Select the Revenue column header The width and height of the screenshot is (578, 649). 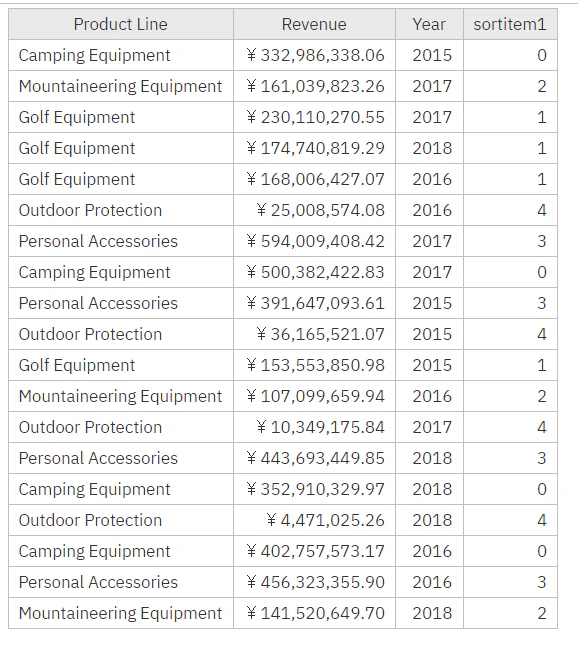[314, 24]
